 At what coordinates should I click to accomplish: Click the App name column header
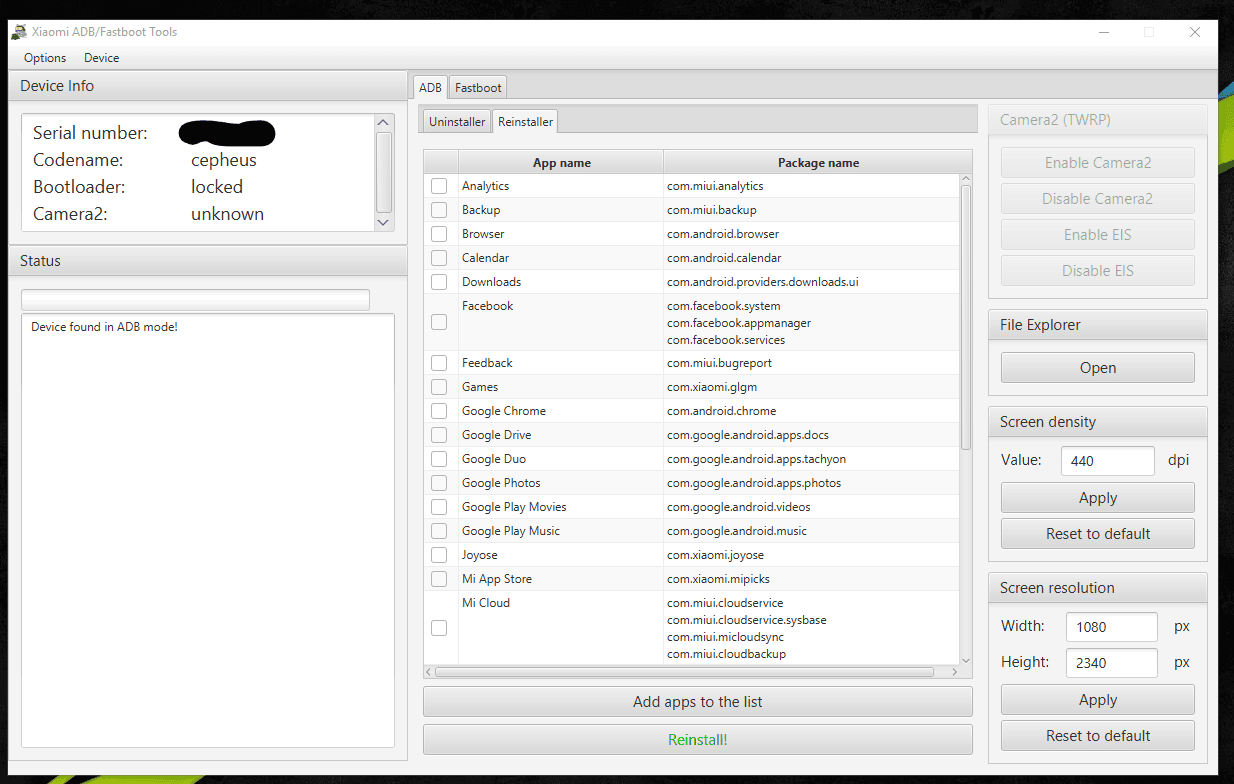point(561,163)
